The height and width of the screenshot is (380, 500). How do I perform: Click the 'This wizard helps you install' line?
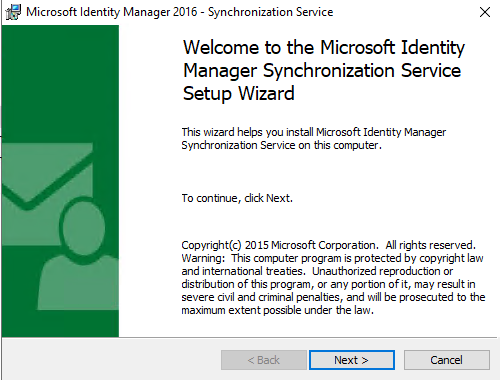point(314,132)
